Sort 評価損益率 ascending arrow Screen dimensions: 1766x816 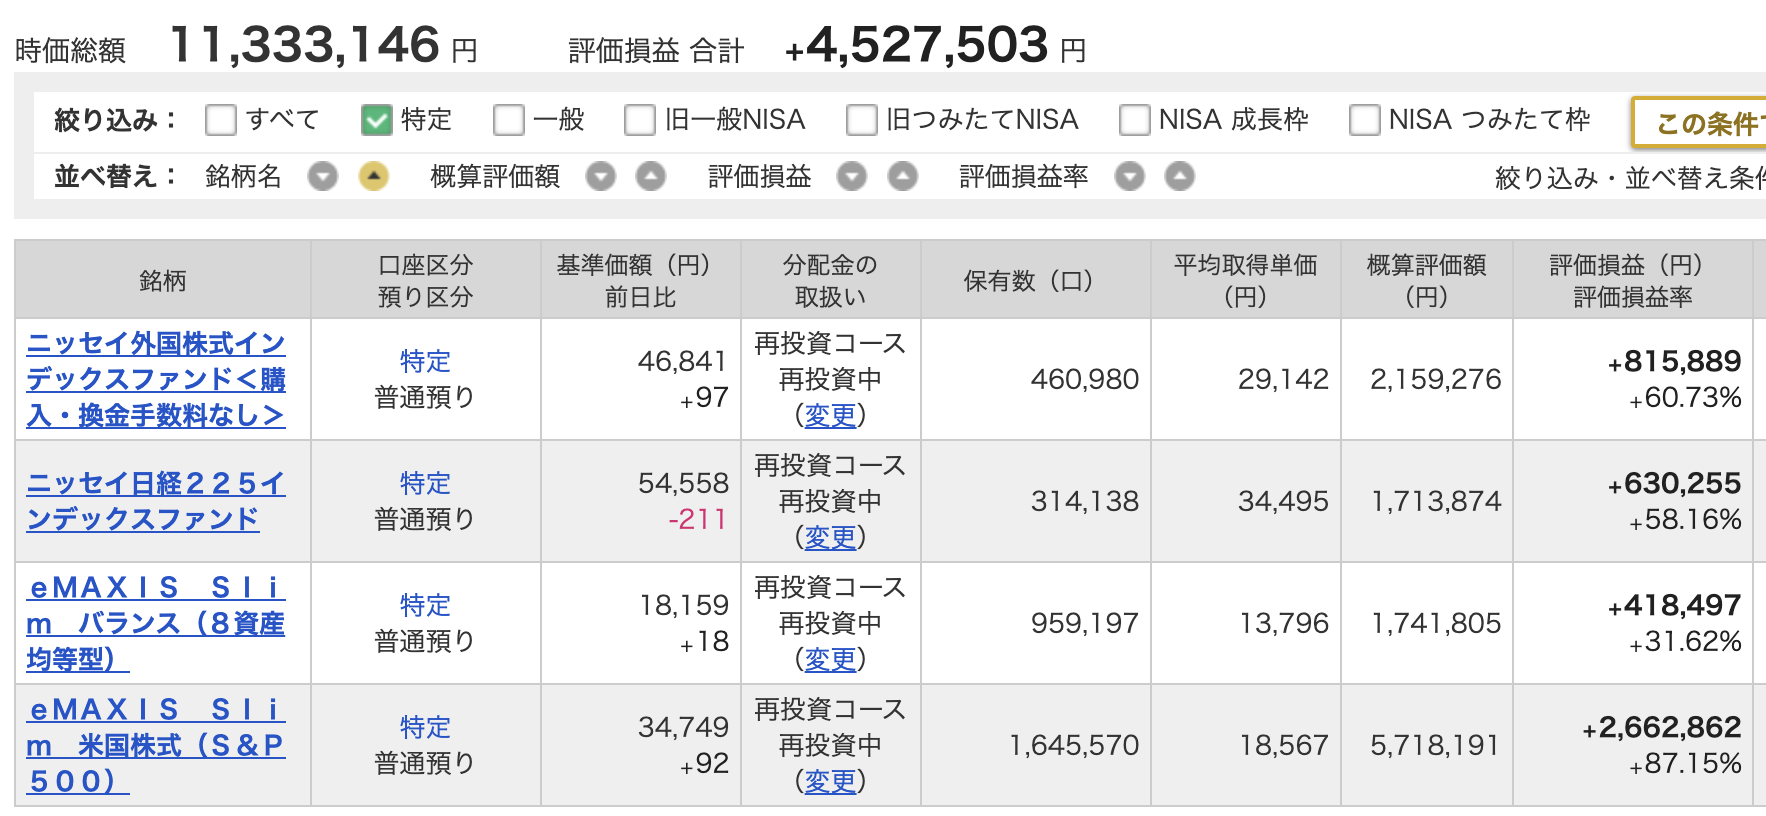(x=1180, y=177)
